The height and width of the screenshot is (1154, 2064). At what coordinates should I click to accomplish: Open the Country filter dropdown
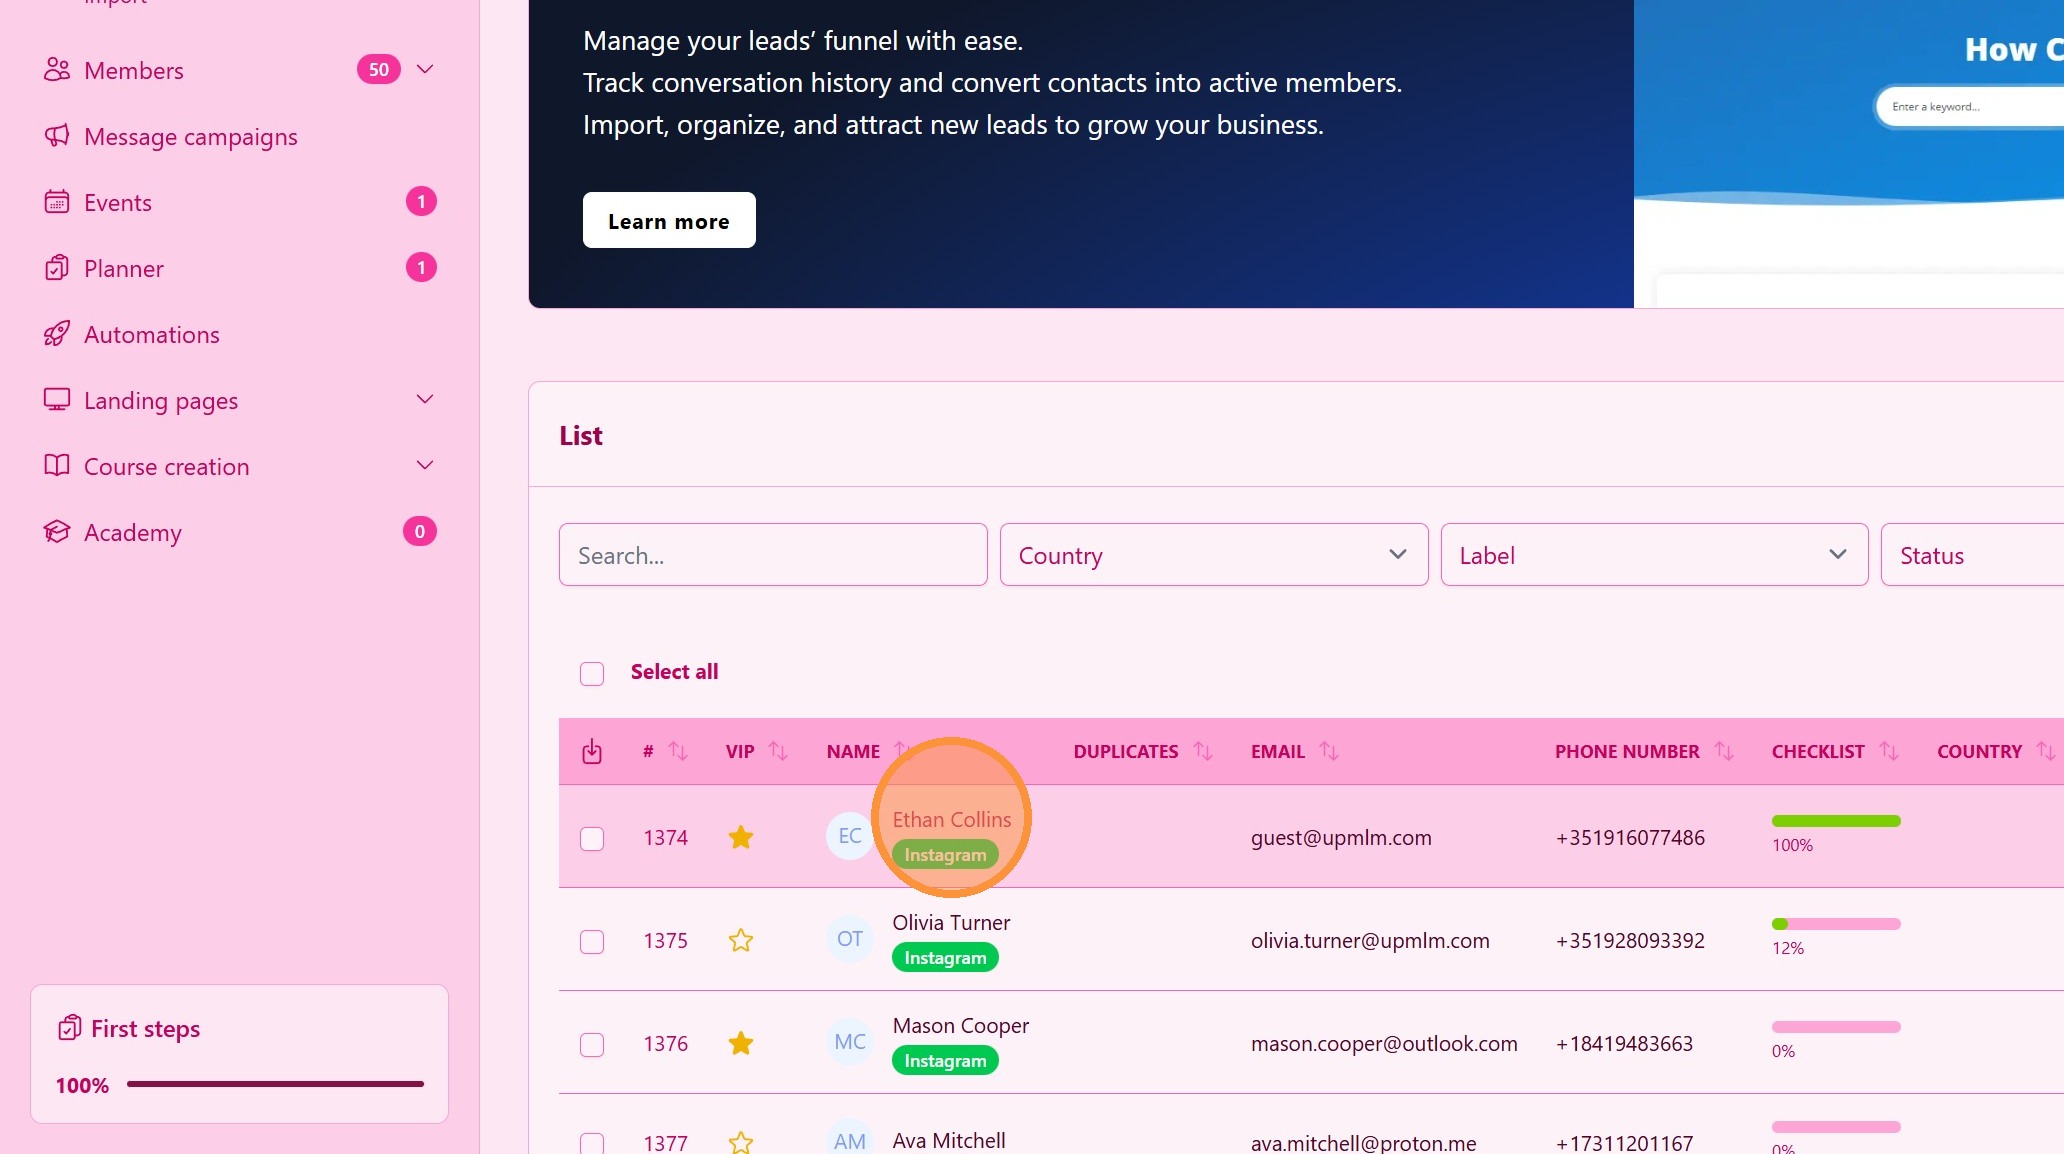click(1213, 555)
